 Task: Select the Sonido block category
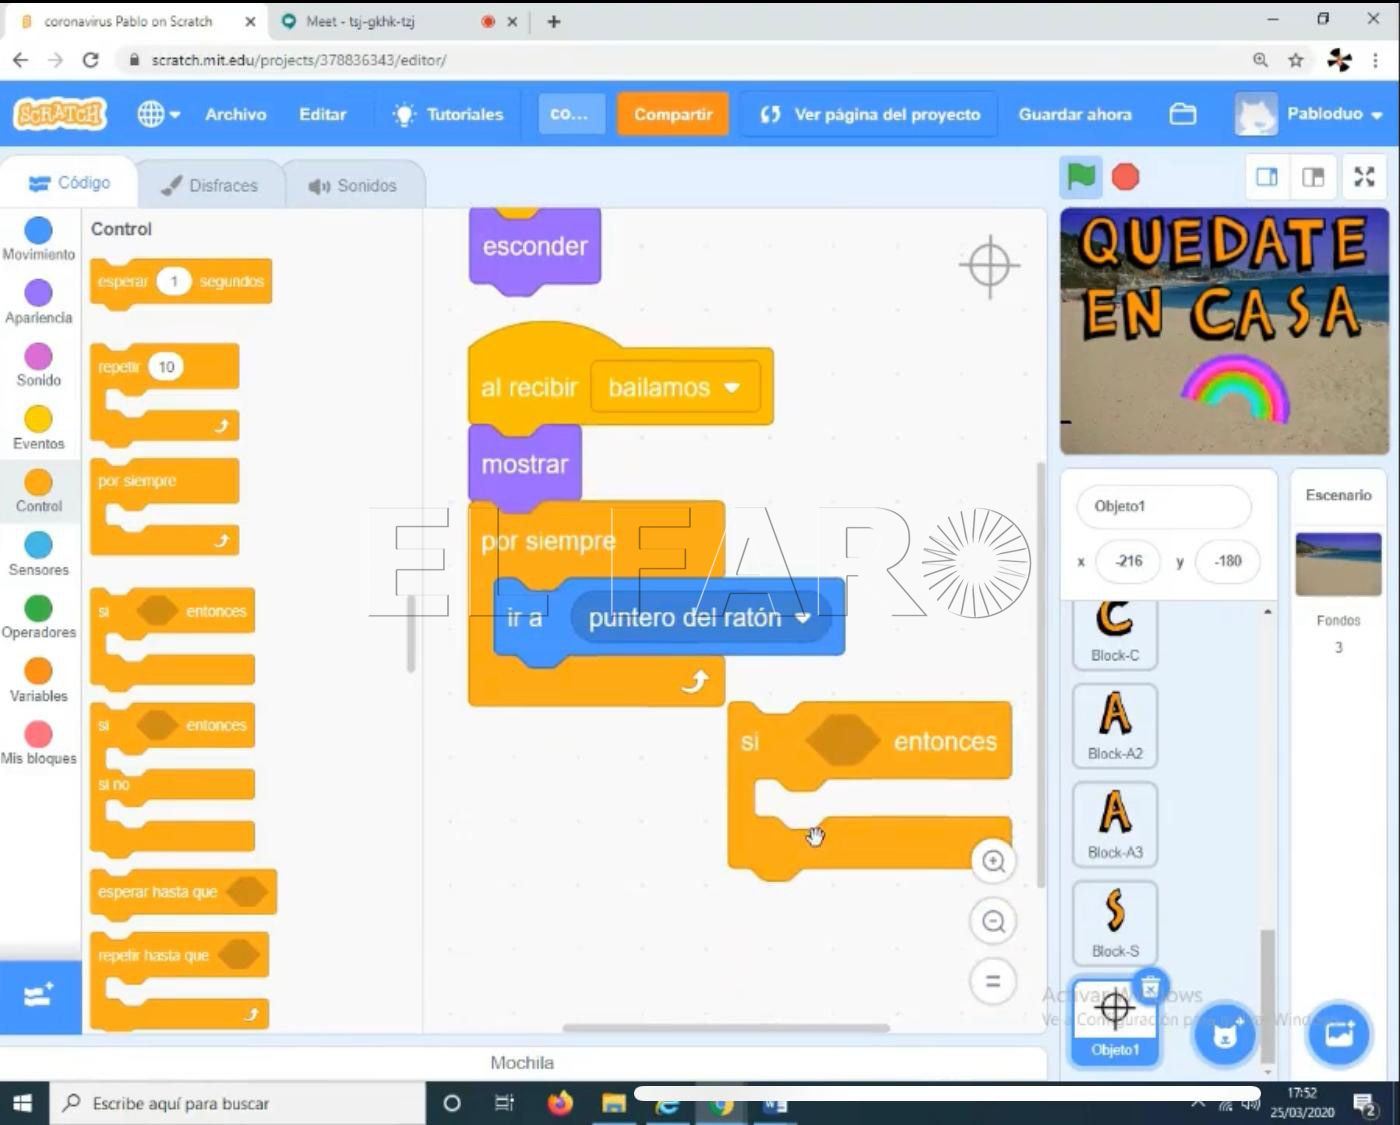point(38,365)
